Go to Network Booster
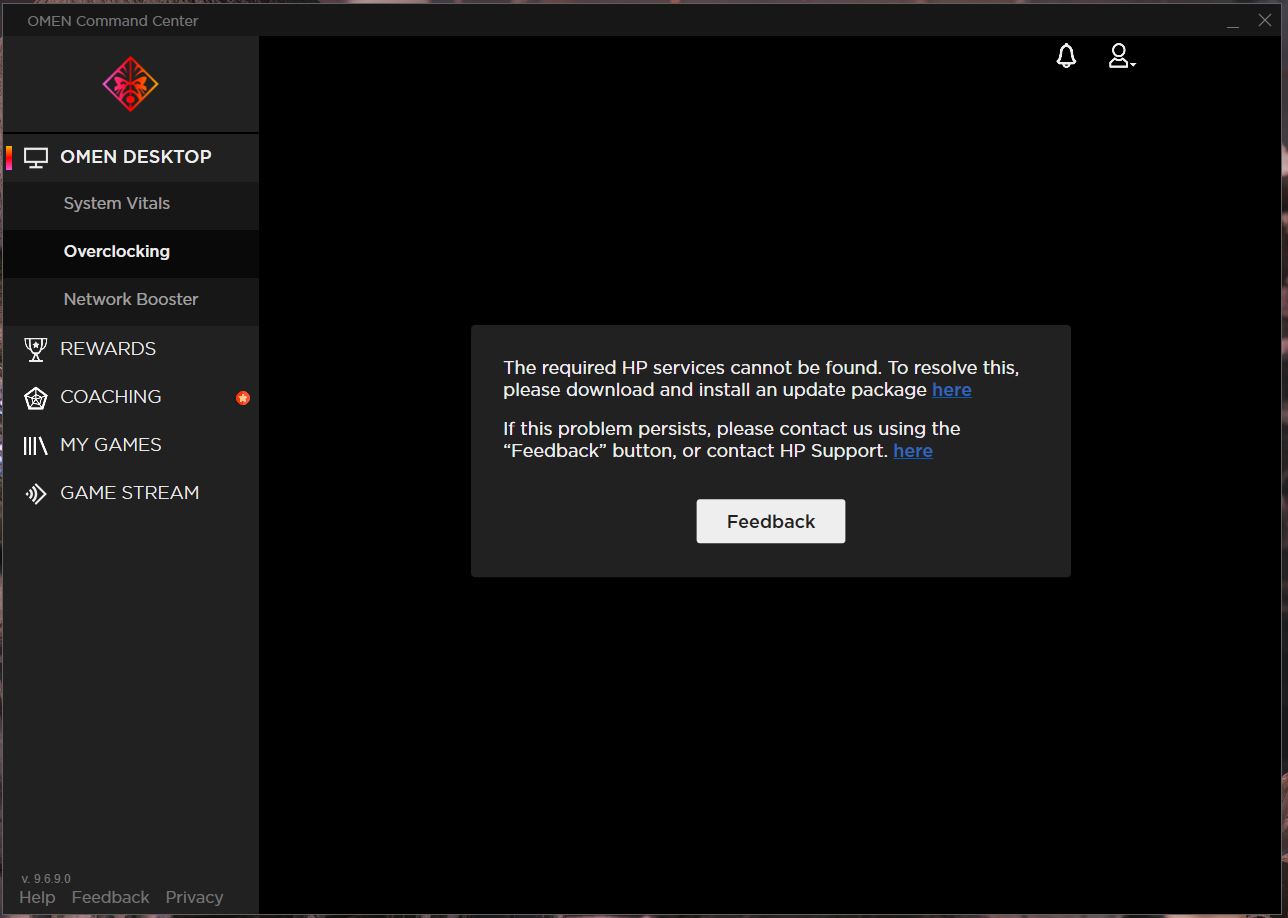 [x=130, y=300]
